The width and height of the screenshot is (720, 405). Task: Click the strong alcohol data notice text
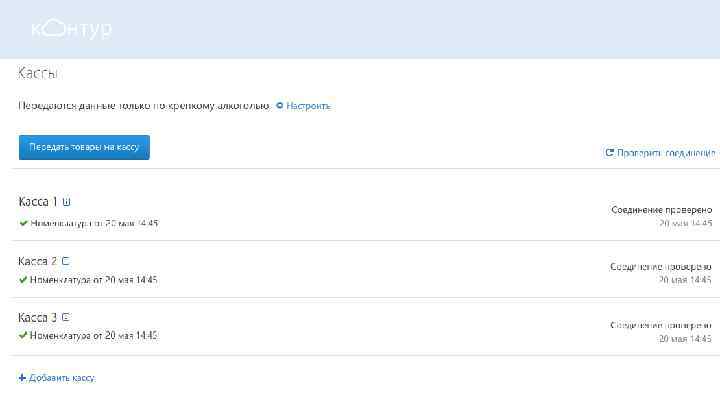tap(145, 106)
